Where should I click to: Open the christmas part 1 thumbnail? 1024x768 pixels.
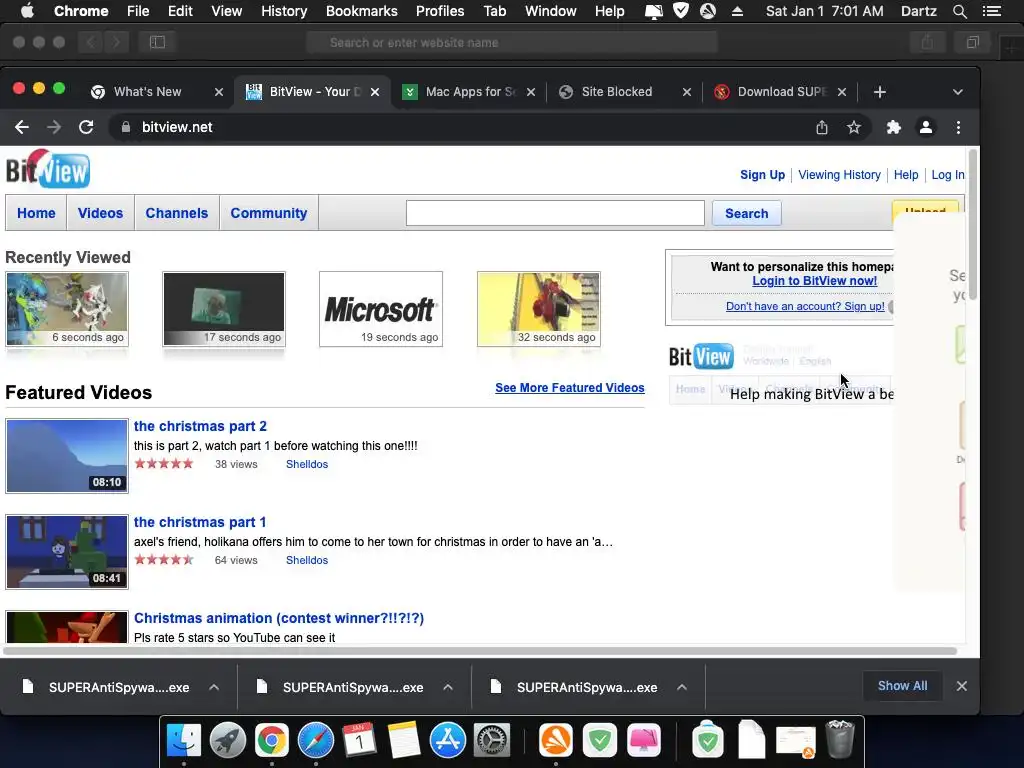pyautogui.click(x=67, y=552)
